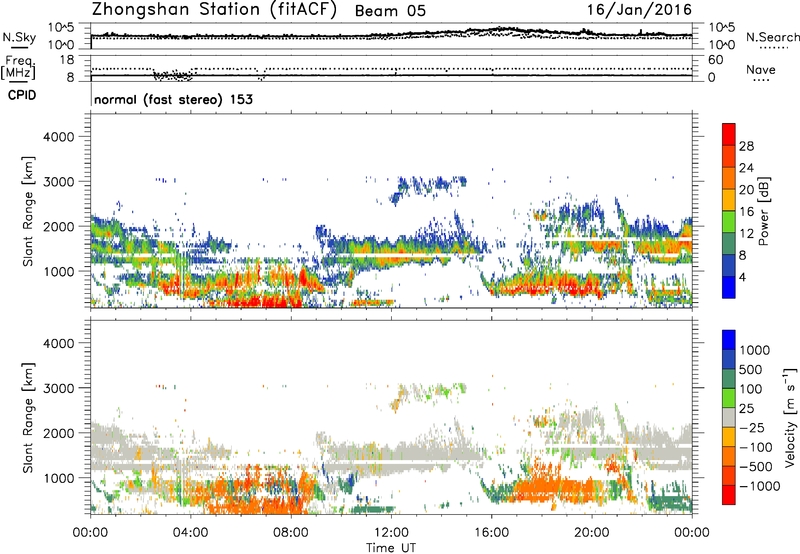Click the '1000' tick on velocity colorbar
The width and height of the screenshot is (800, 554).
tap(755, 350)
